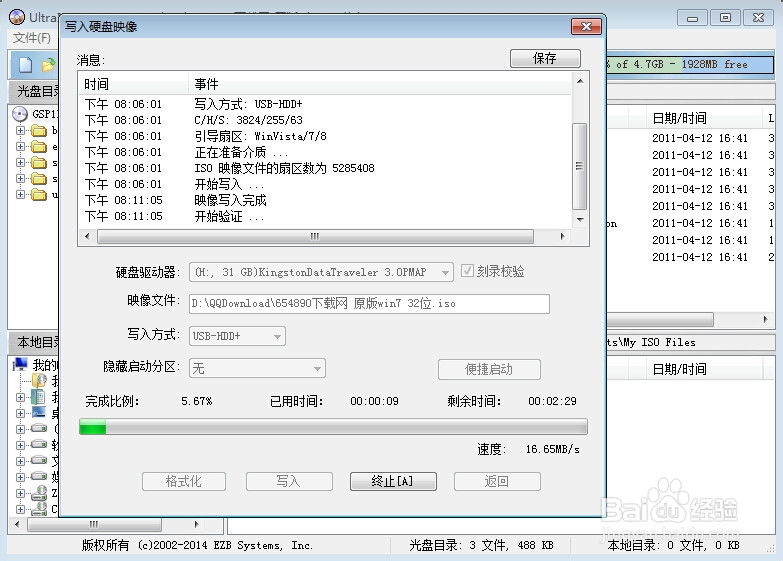Click the New file icon in UltraISO toolbar
The width and height of the screenshot is (783, 561).
click(25, 64)
